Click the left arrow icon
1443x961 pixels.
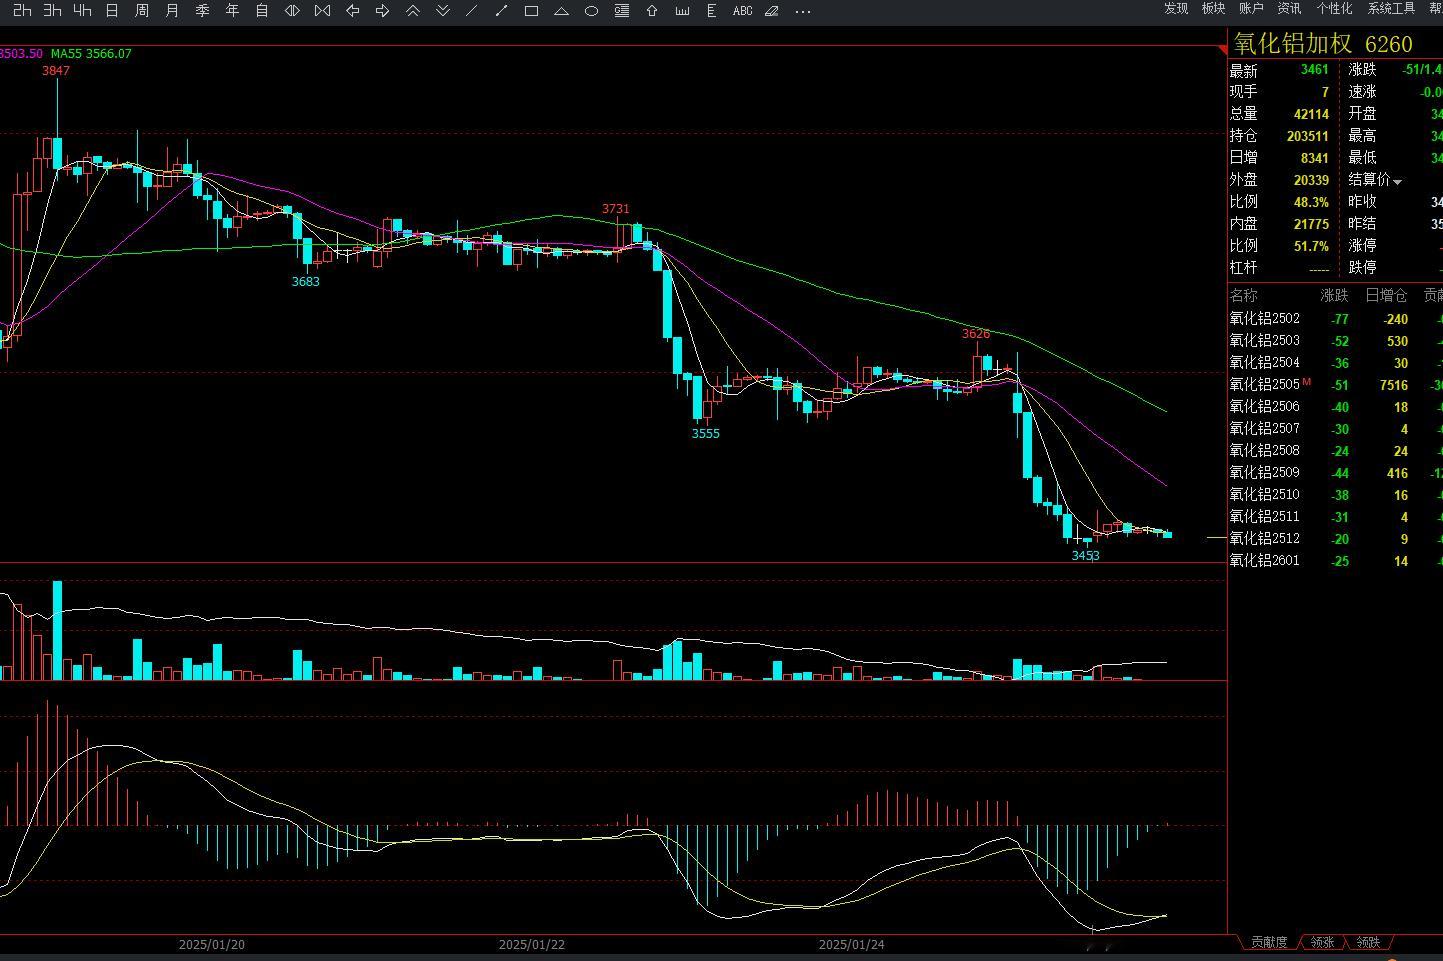point(352,11)
